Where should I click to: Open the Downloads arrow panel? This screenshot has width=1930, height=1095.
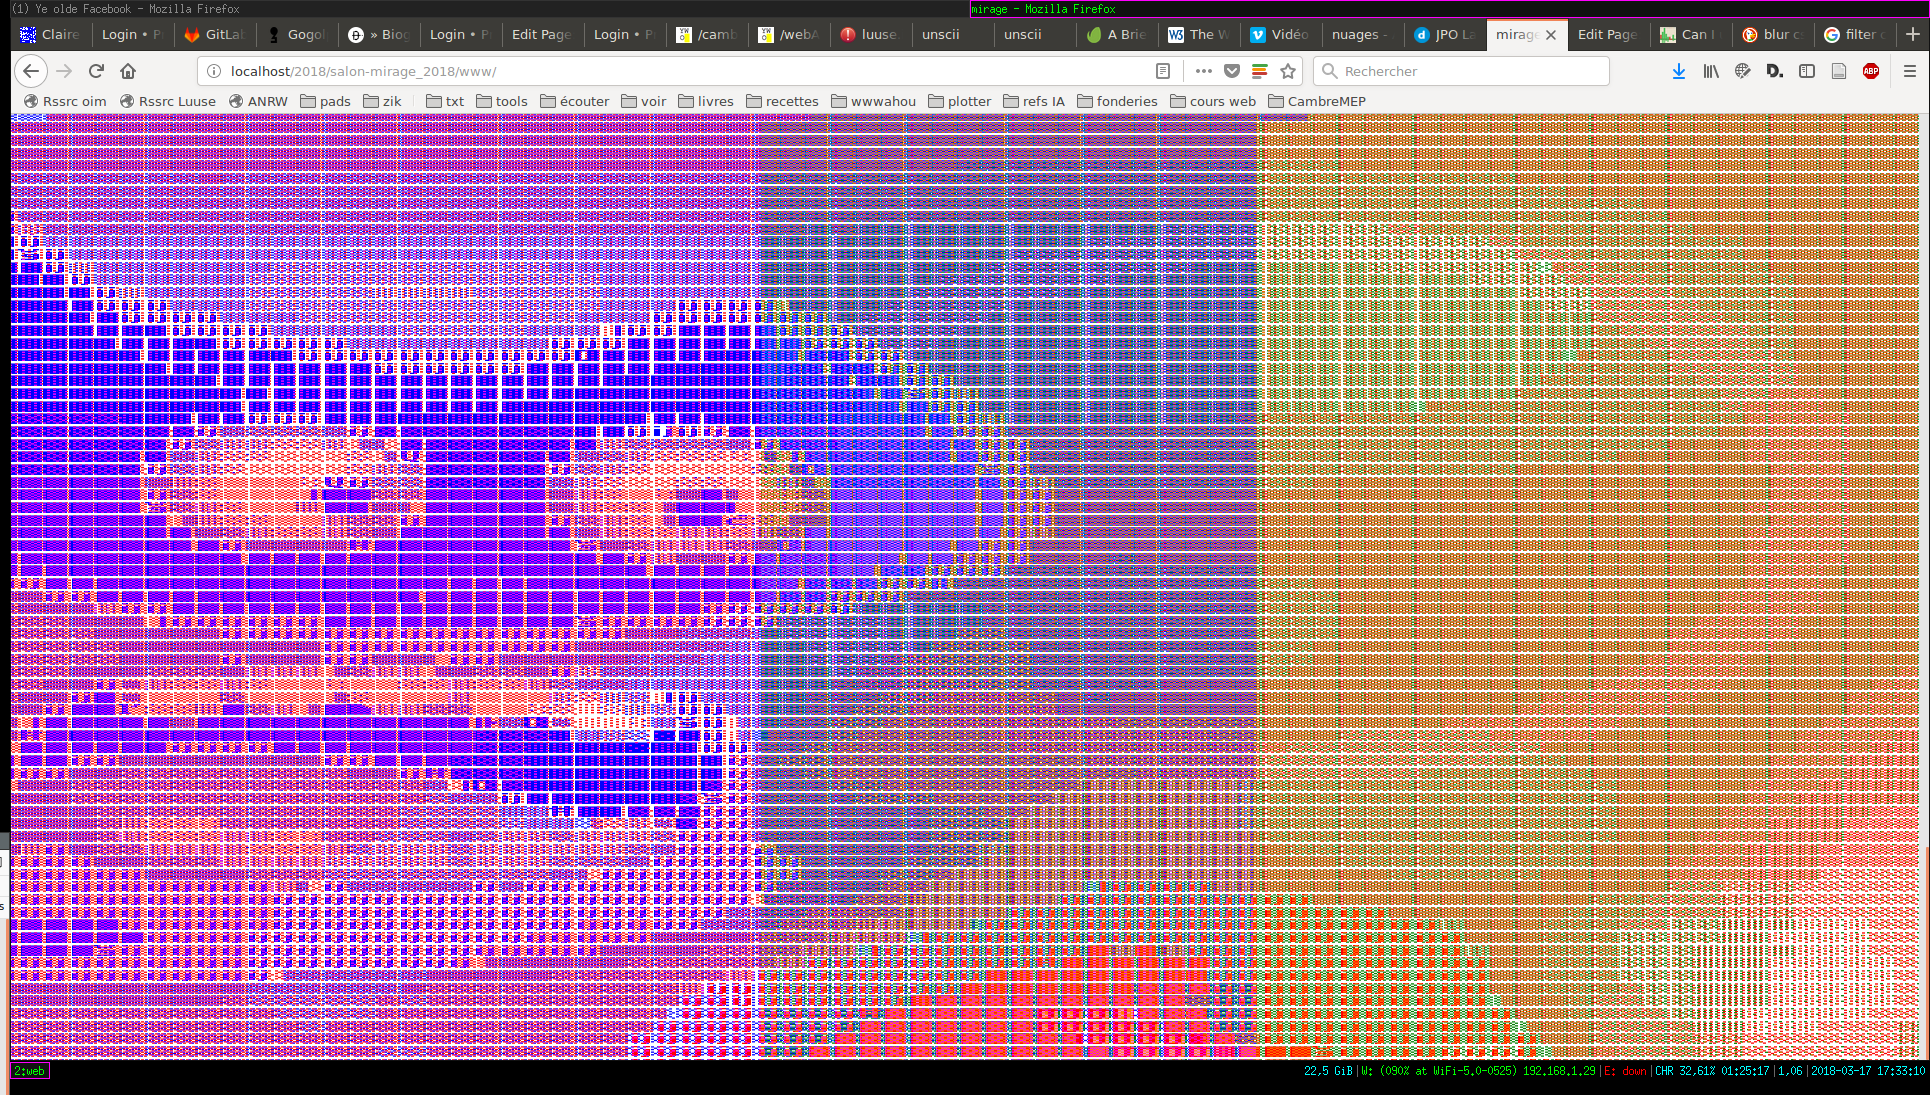pyautogui.click(x=1679, y=71)
